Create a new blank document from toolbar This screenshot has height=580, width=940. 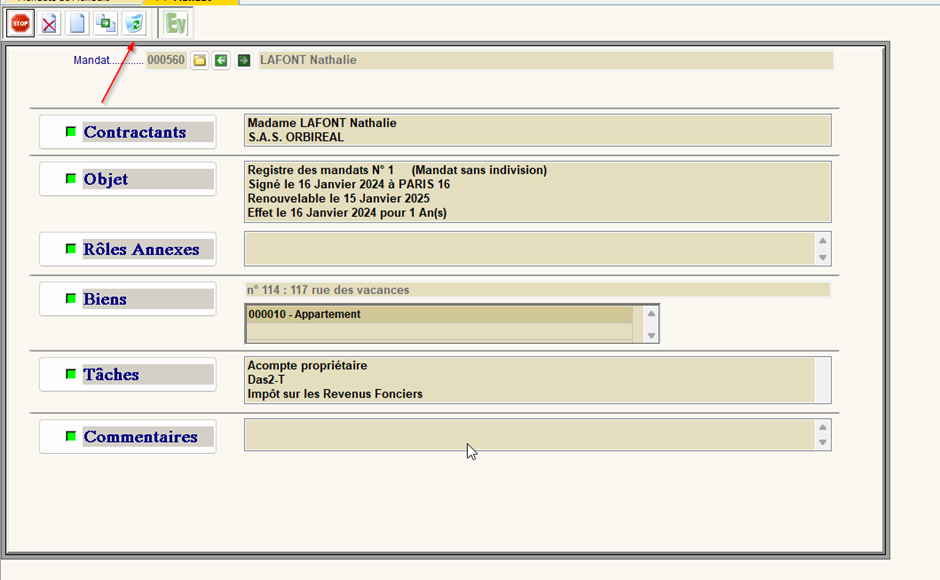point(77,23)
